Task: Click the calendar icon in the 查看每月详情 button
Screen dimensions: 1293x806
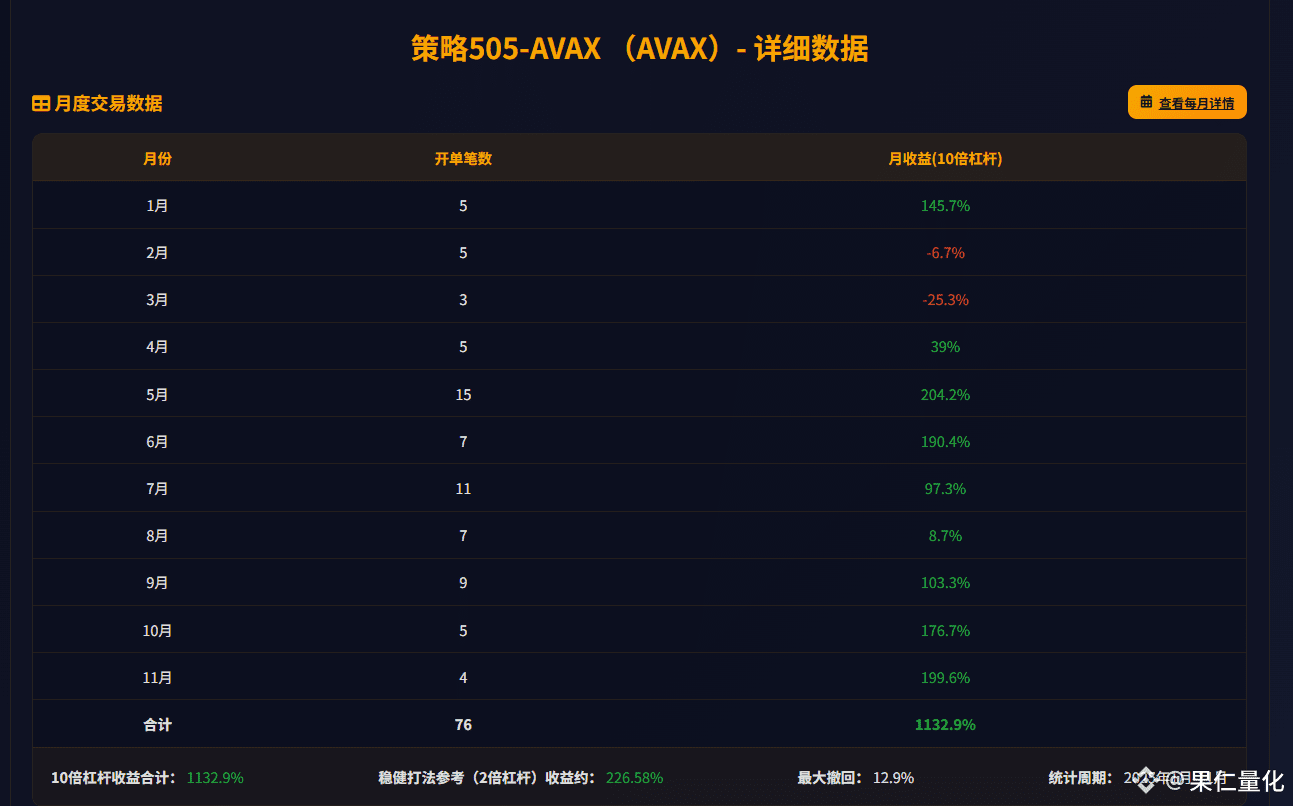Action: [1146, 102]
